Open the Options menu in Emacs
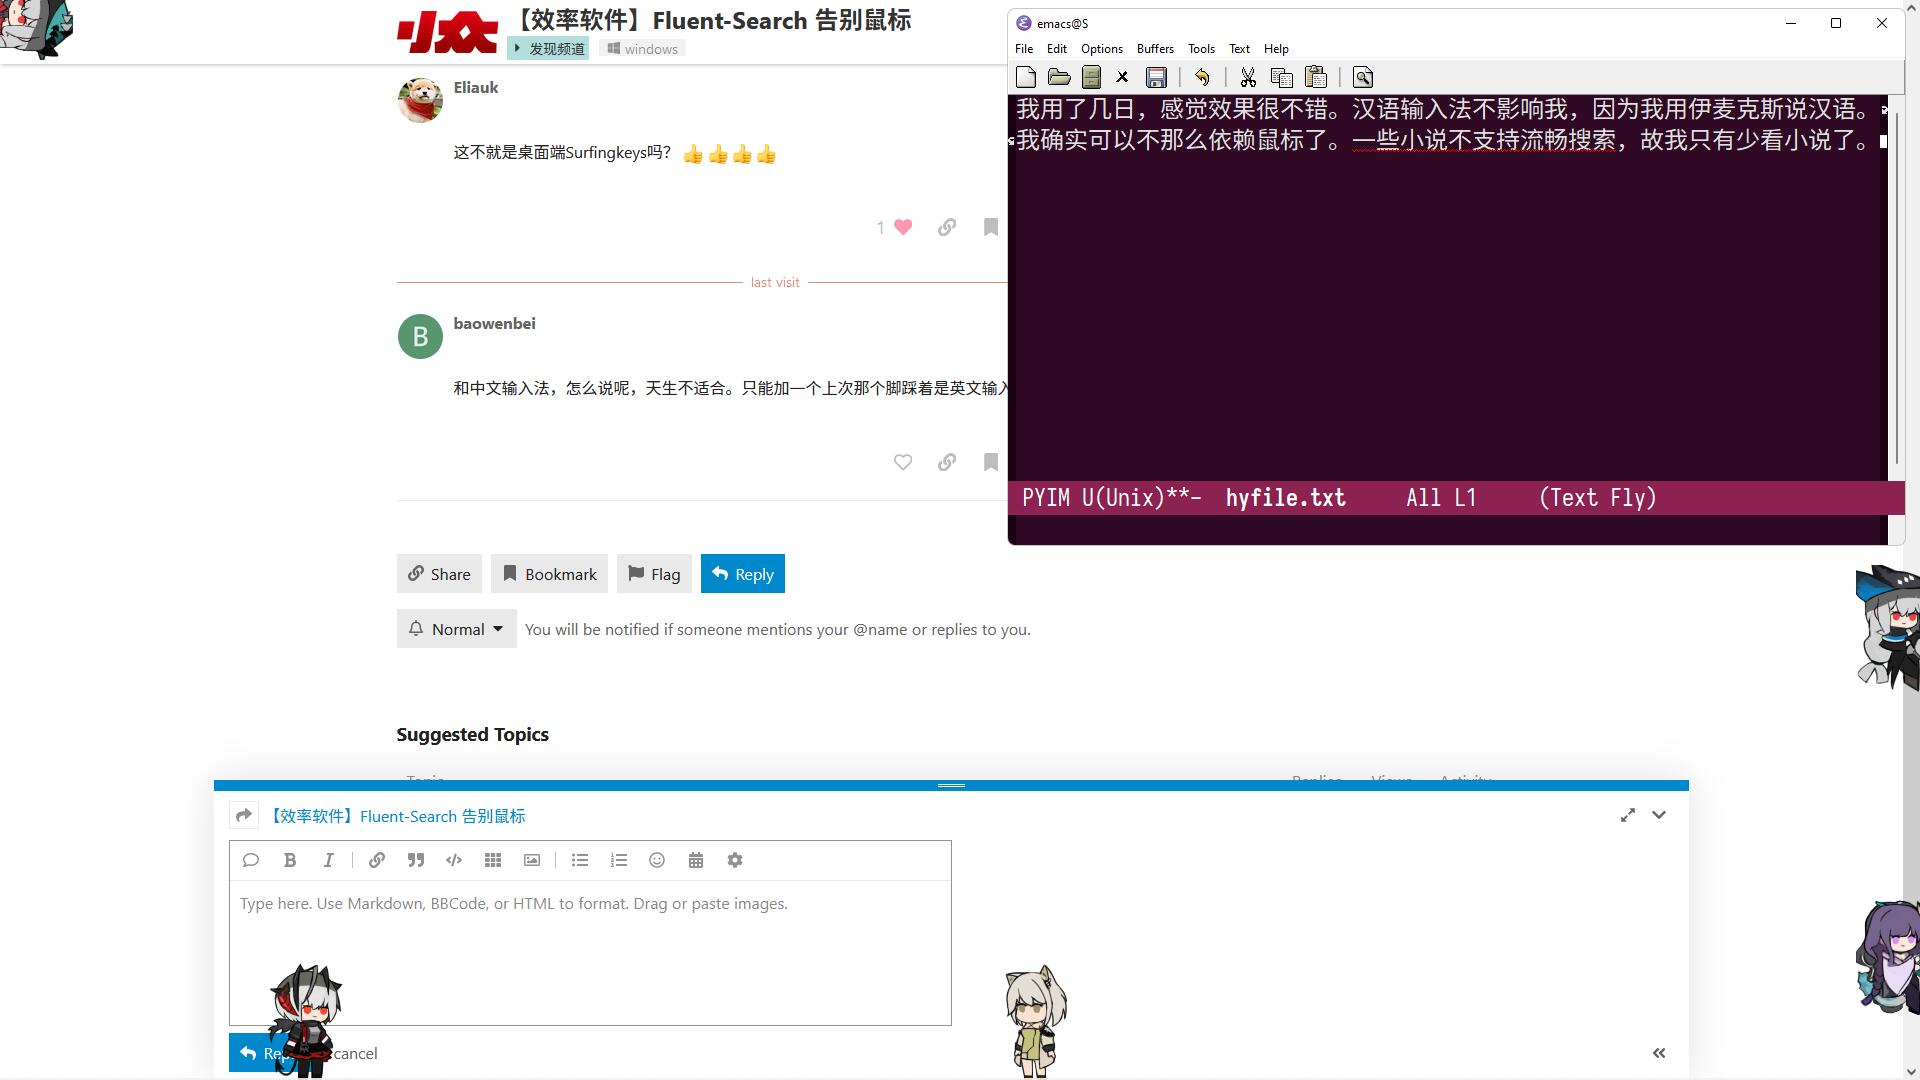The width and height of the screenshot is (1920, 1080). click(x=1101, y=49)
